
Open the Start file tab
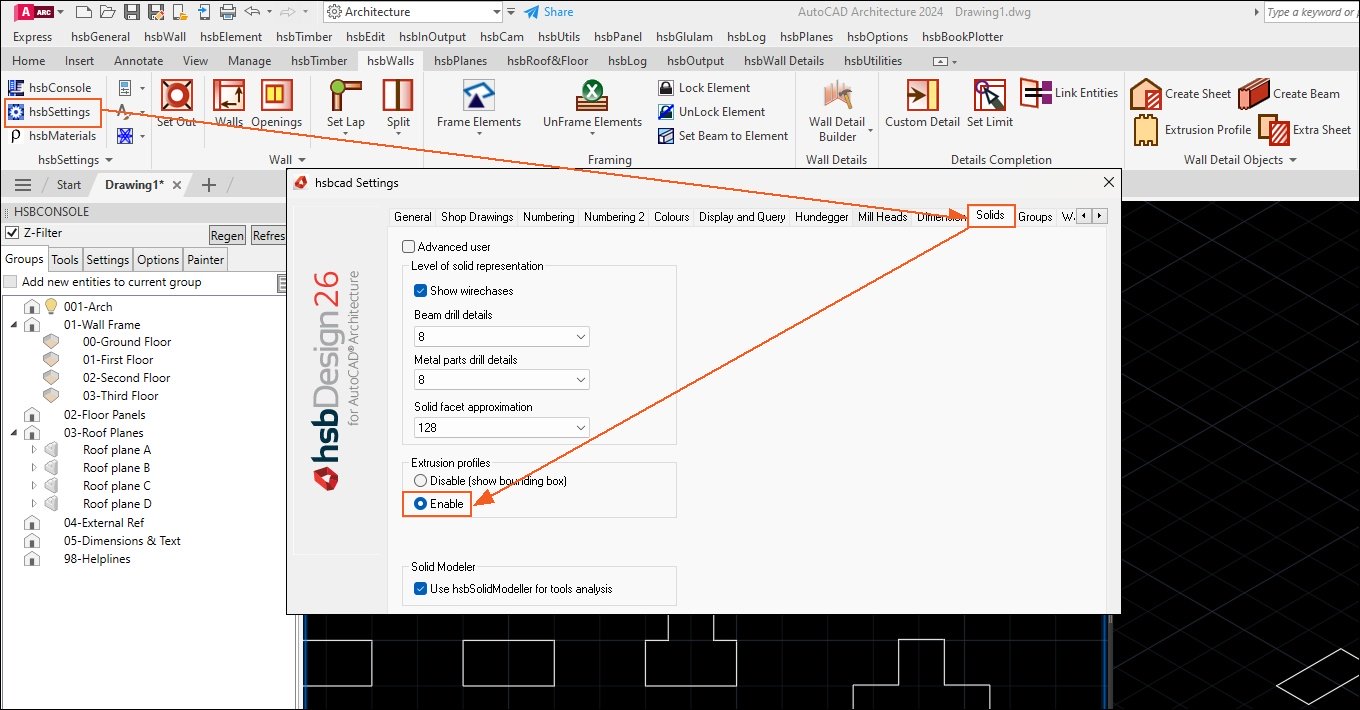(x=69, y=185)
